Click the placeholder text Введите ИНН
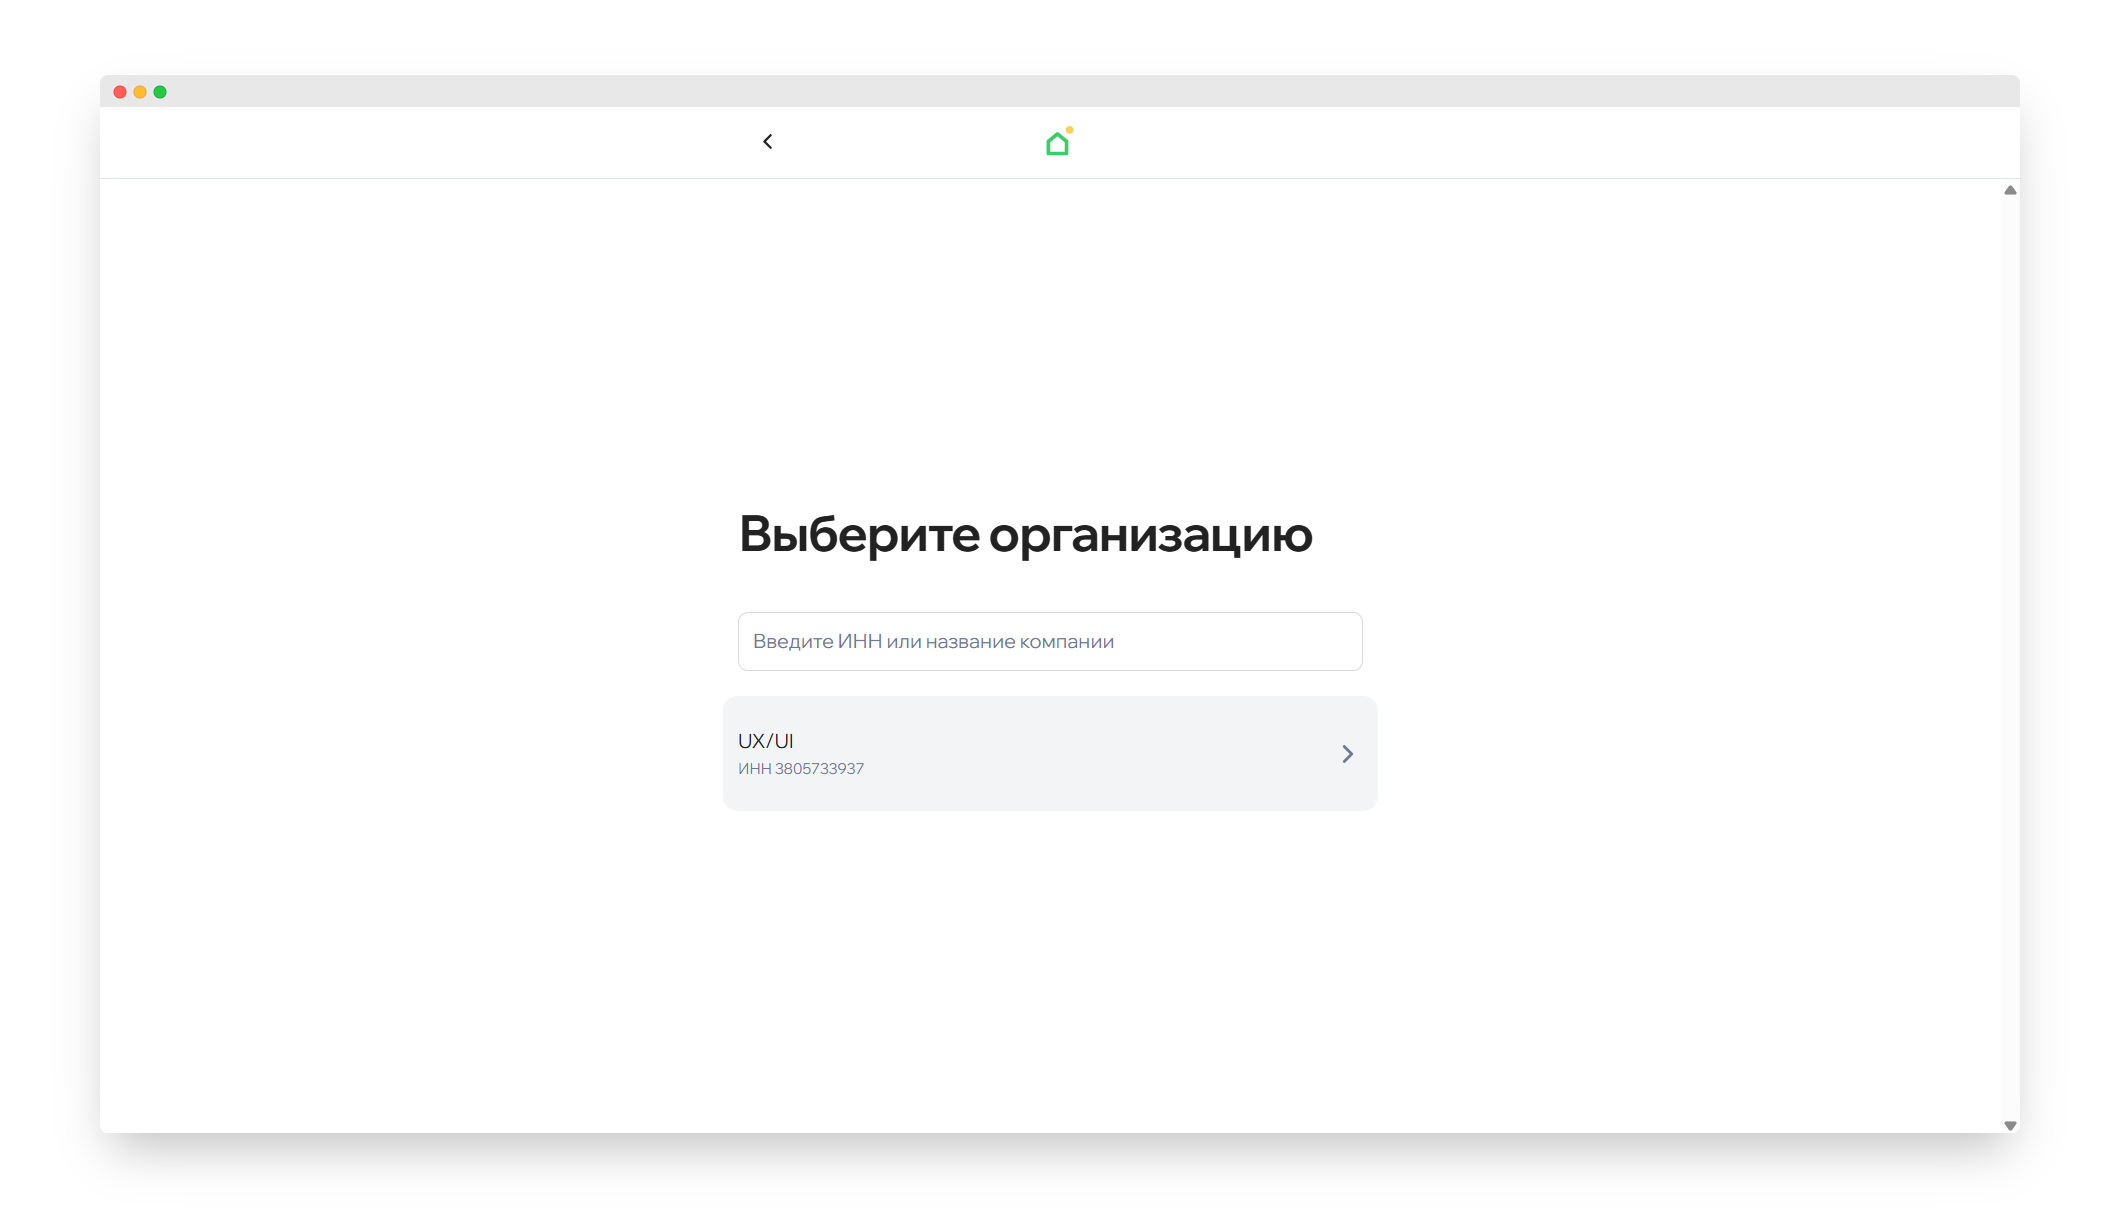This screenshot has width=2120, height=1208. click(x=932, y=641)
